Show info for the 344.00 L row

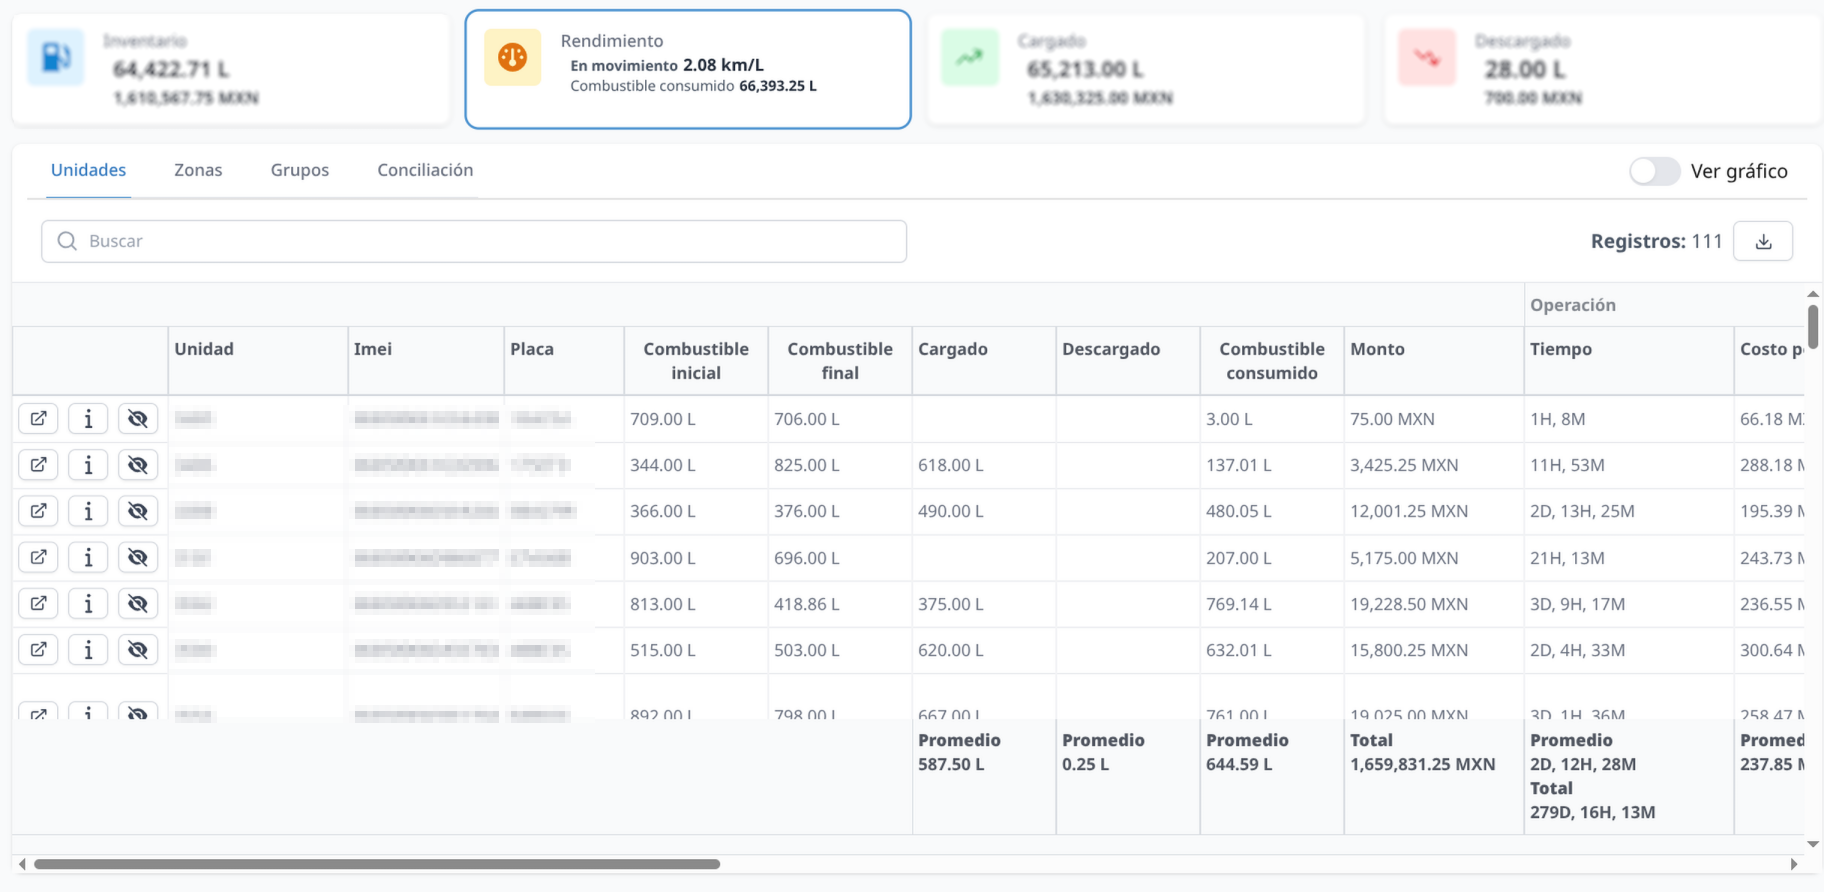tap(88, 465)
